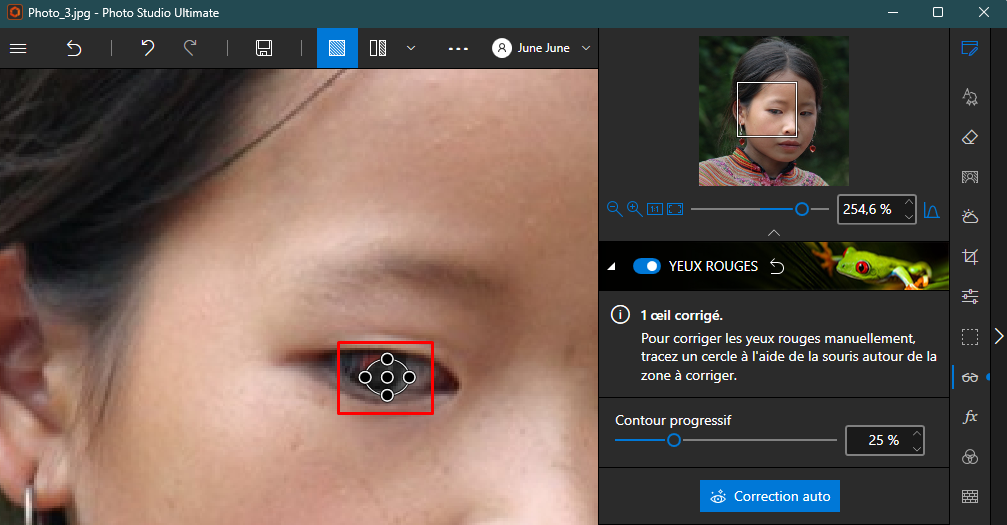This screenshot has width=1007, height=525.
Task: Open the hamburger main menu
Action: pyautogui.click(x=18, y=48)
